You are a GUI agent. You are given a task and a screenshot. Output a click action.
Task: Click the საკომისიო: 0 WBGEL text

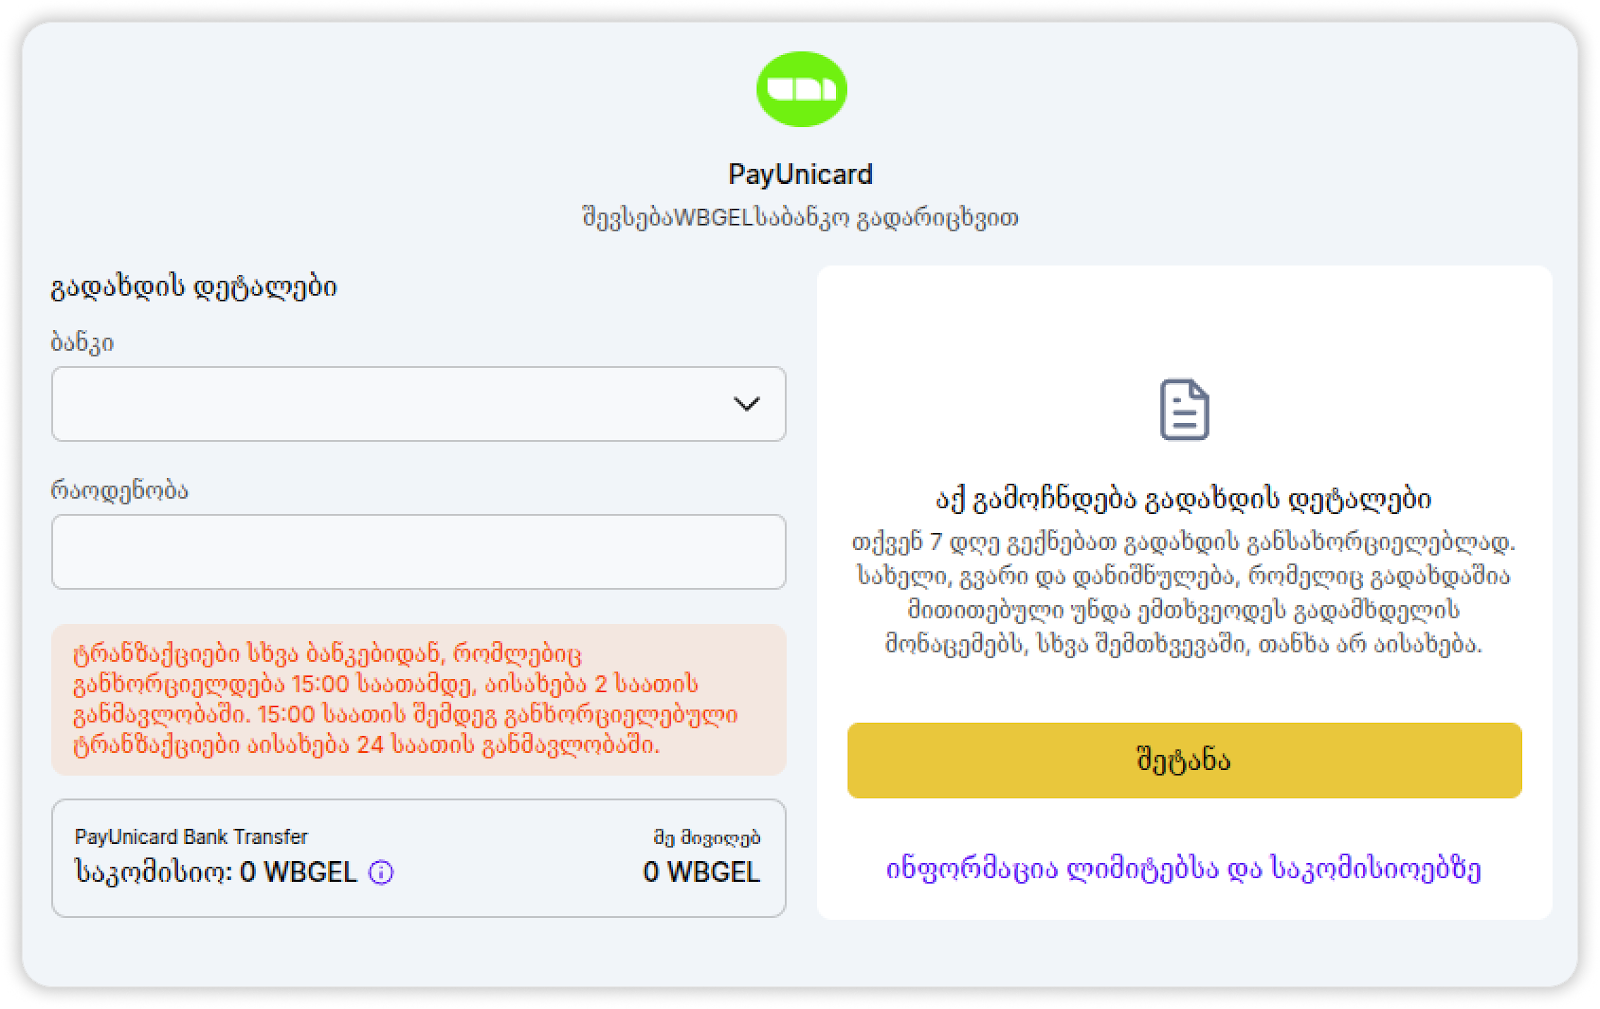point(215,872)
